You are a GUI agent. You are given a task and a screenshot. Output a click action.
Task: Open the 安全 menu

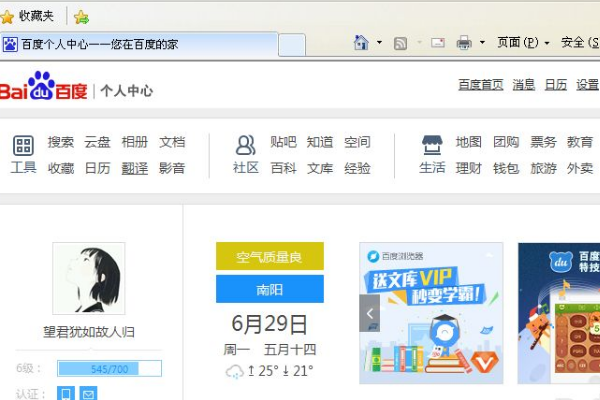(580, 42)
